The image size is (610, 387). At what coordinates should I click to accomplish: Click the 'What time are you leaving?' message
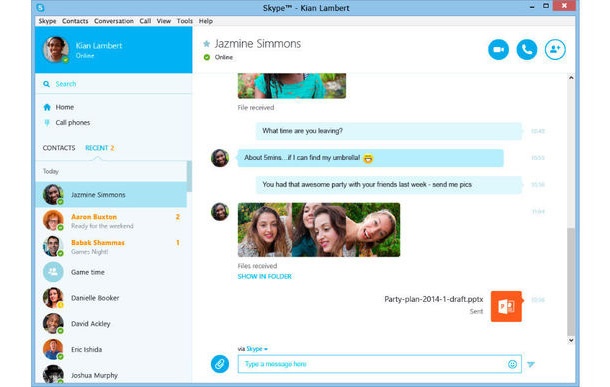click(389, 131)
